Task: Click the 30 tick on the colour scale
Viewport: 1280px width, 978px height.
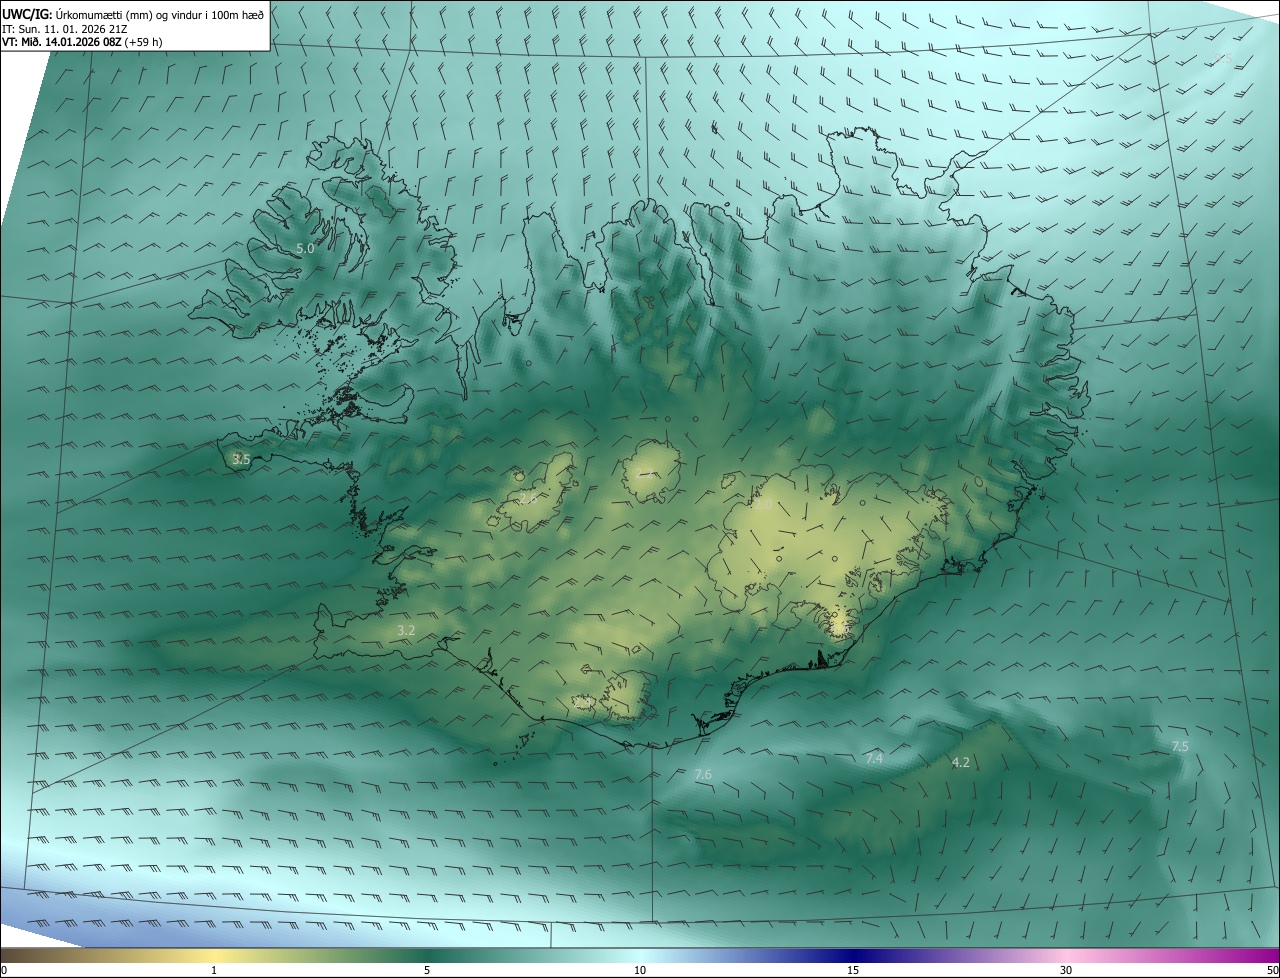Action: [x=1066, y=970]
